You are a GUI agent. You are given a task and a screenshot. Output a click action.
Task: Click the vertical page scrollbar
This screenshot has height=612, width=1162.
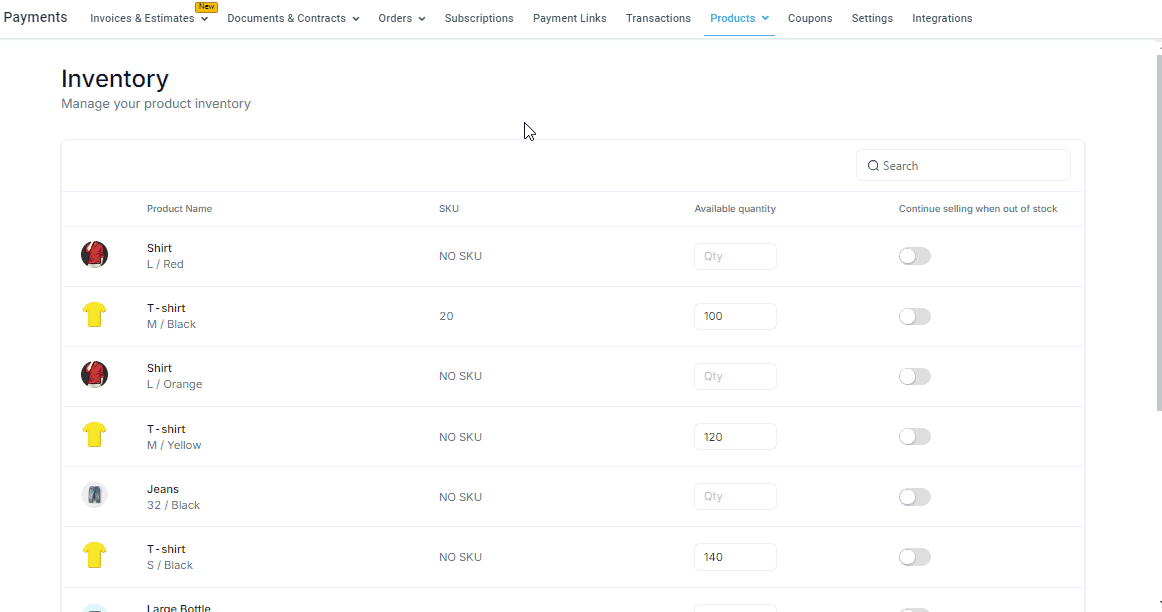(x=1159, y=232)
